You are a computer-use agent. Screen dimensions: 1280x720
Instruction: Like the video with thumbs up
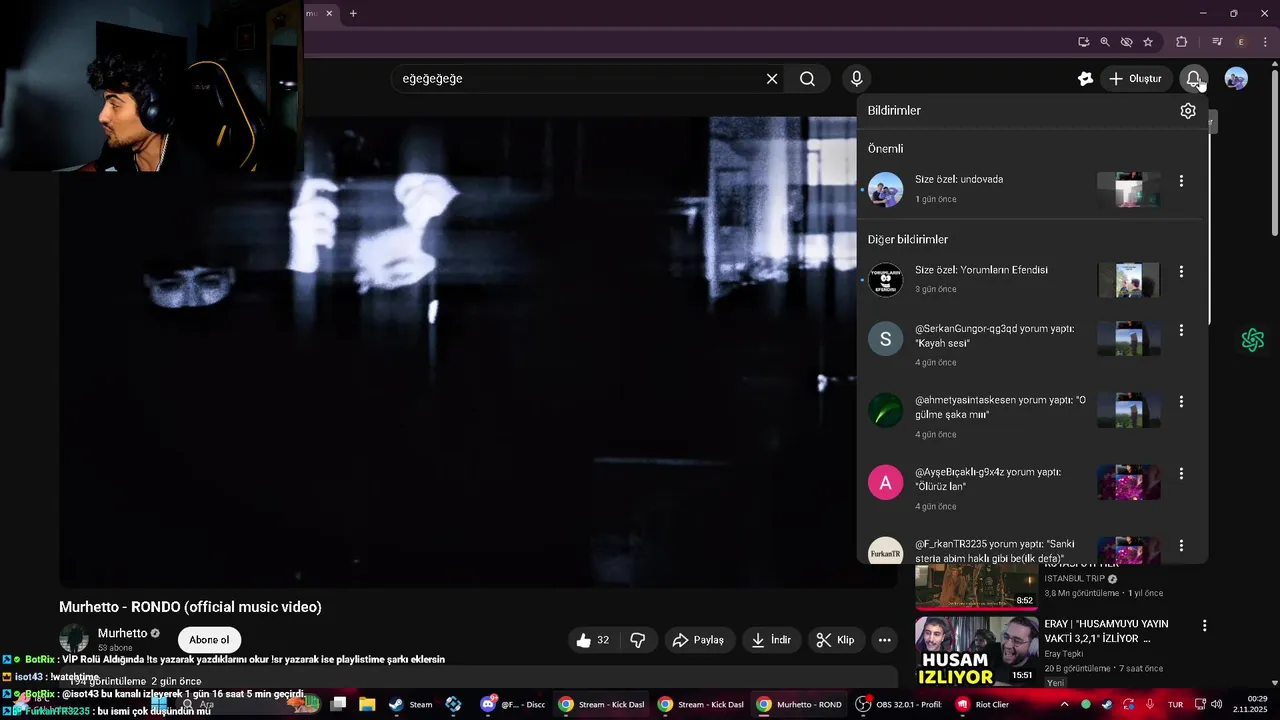click(593, 640)
